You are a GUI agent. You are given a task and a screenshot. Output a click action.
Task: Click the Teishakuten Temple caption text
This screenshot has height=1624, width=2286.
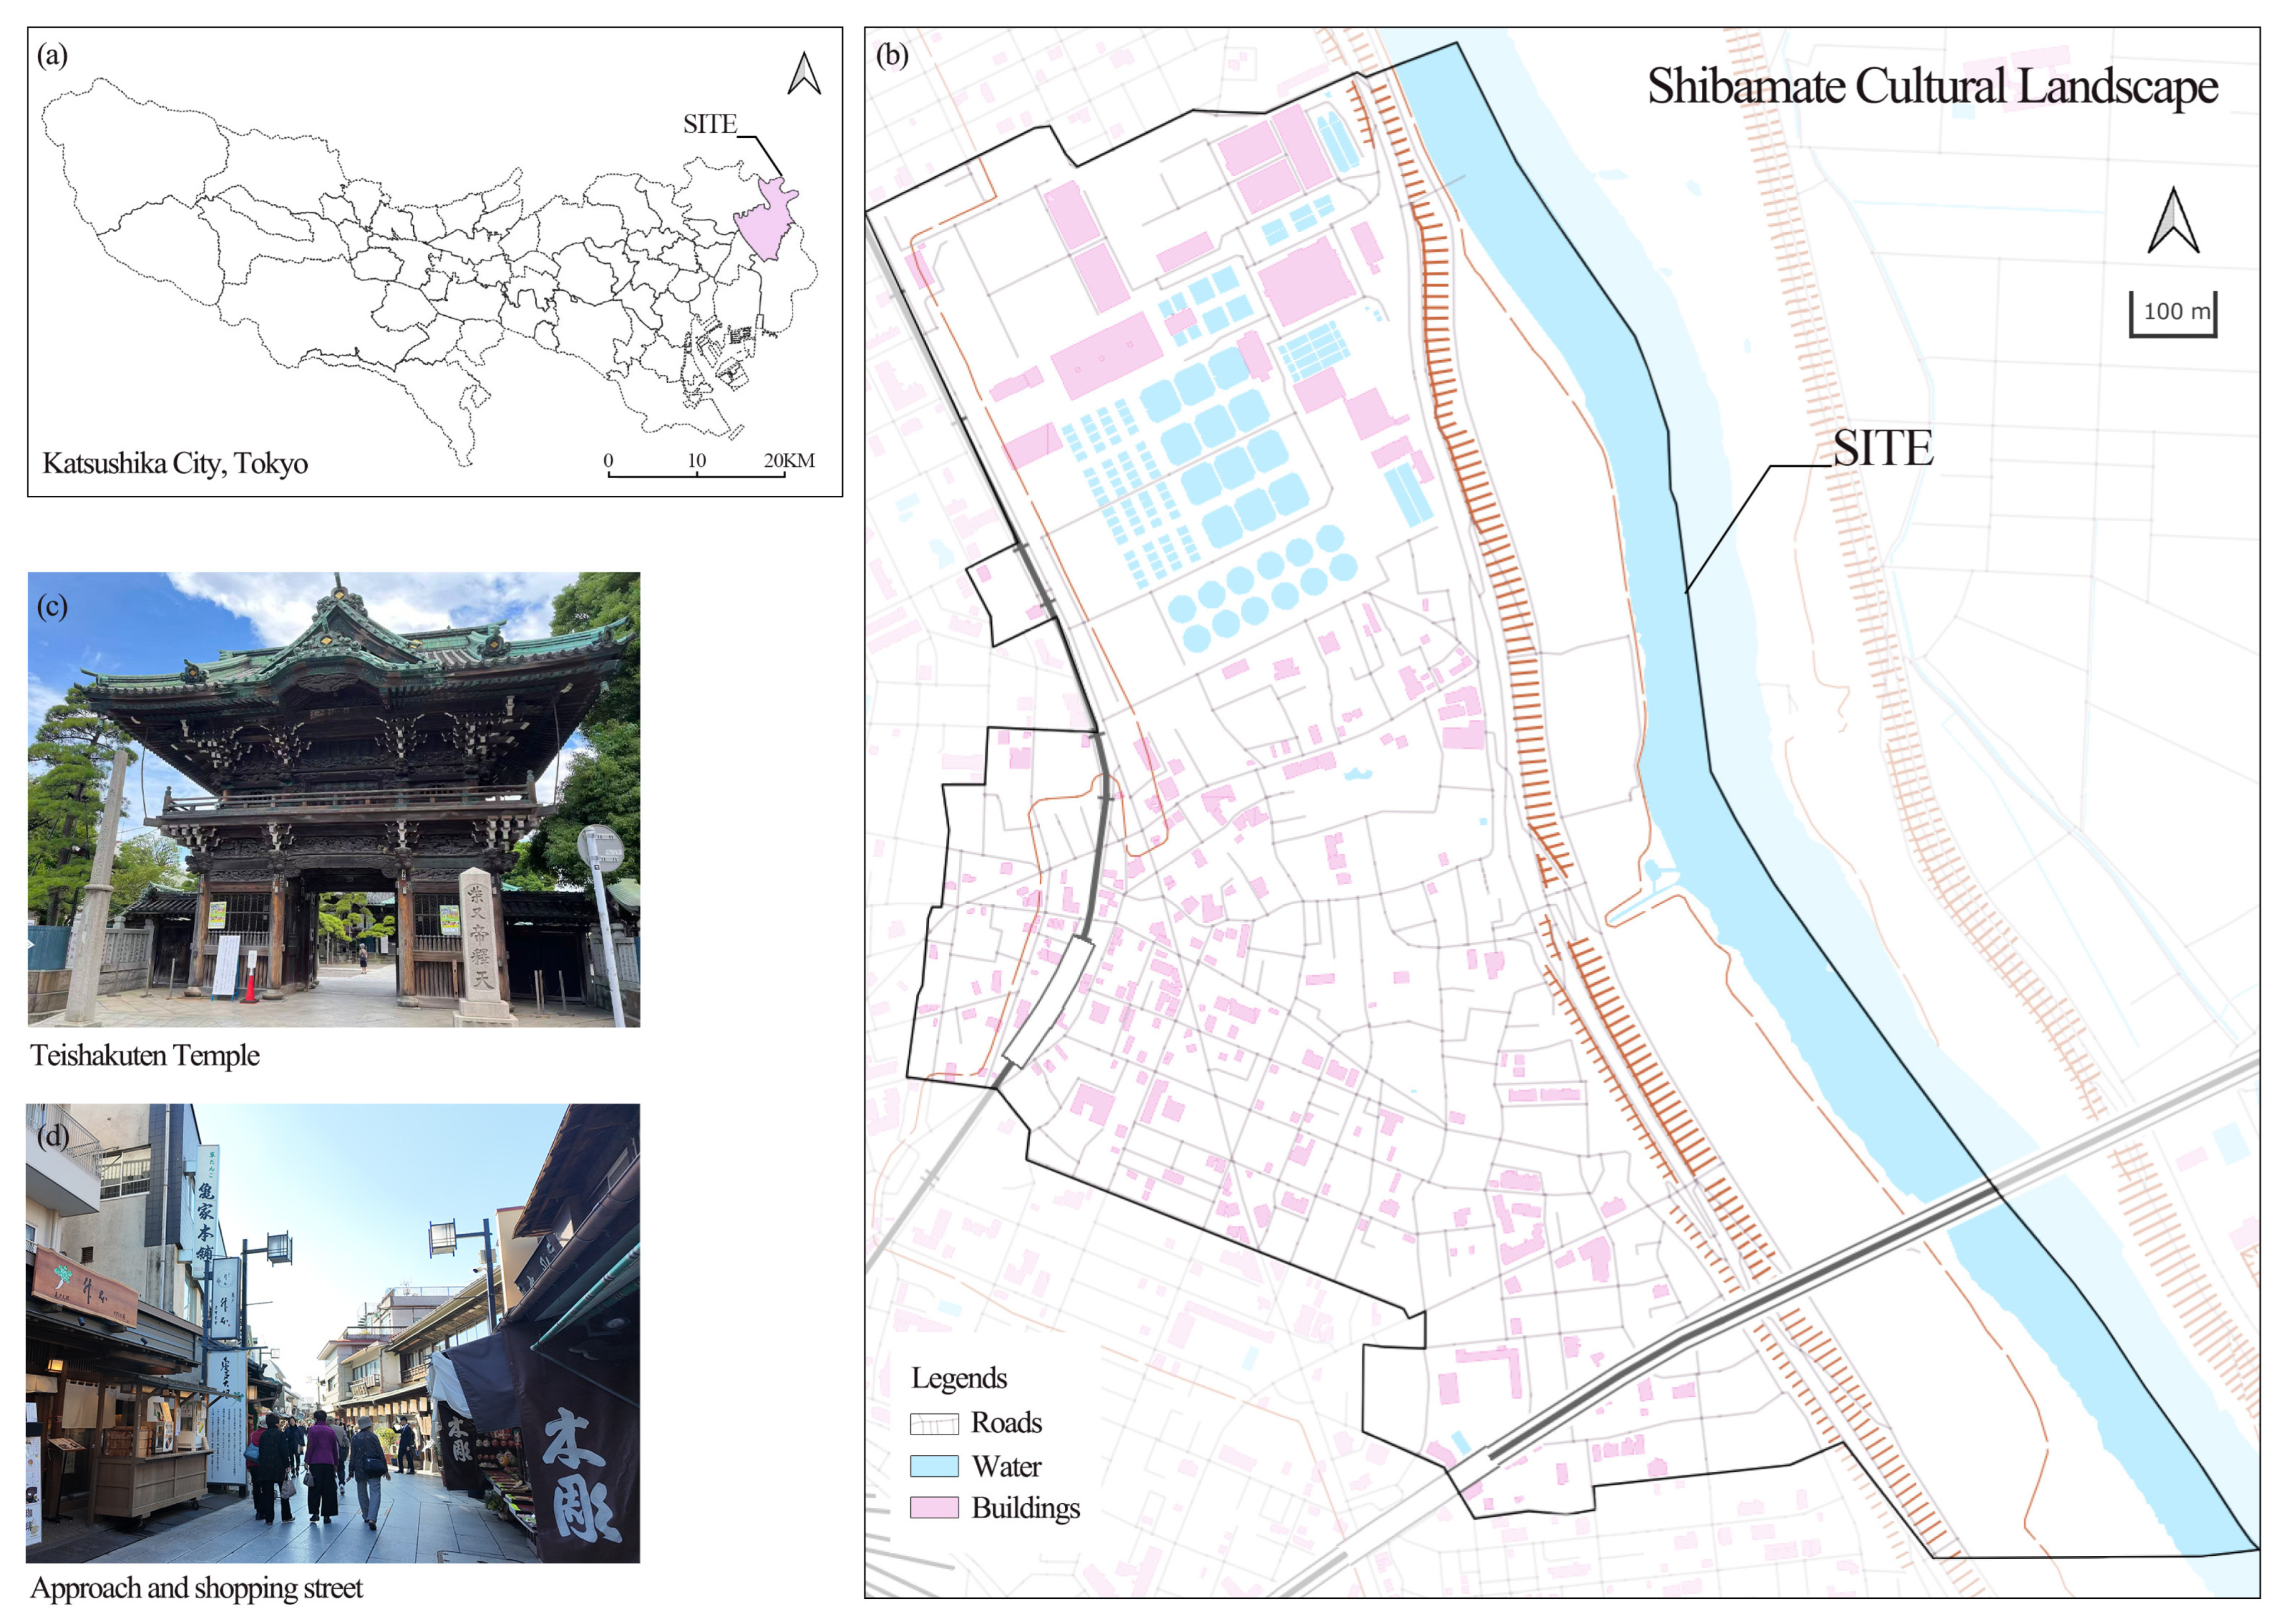[145, 1055]
